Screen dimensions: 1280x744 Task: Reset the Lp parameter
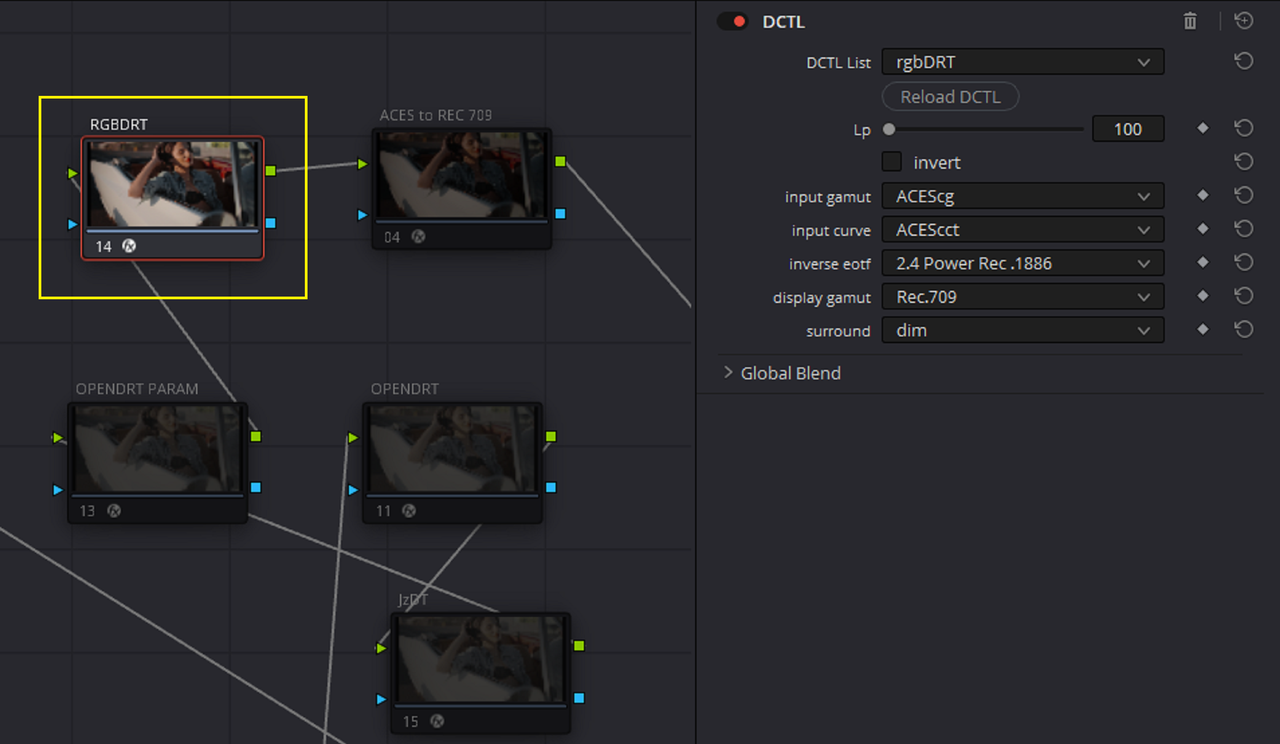point(1244,129)
